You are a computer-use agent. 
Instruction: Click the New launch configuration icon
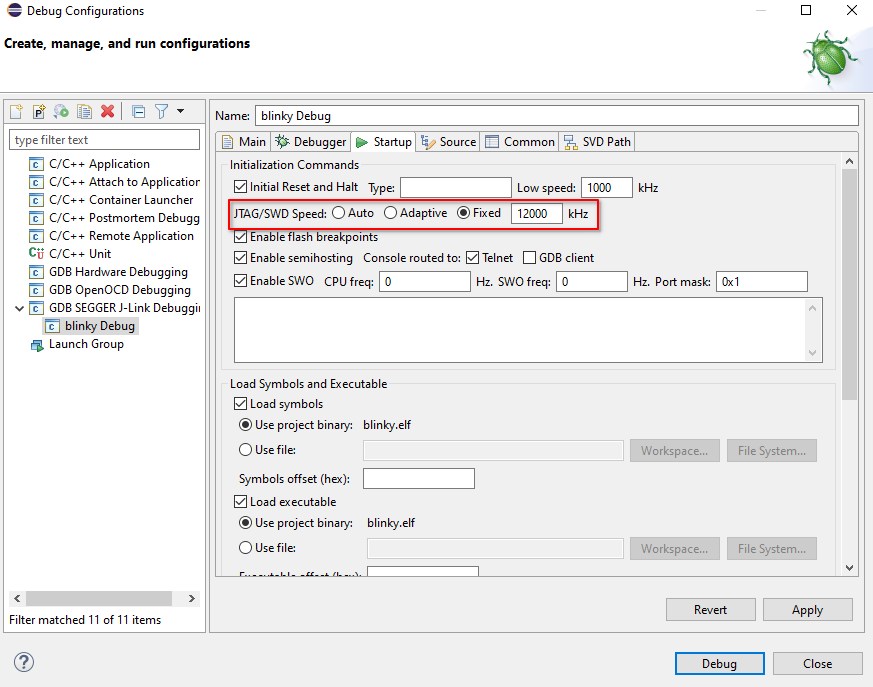coord(16,111)
